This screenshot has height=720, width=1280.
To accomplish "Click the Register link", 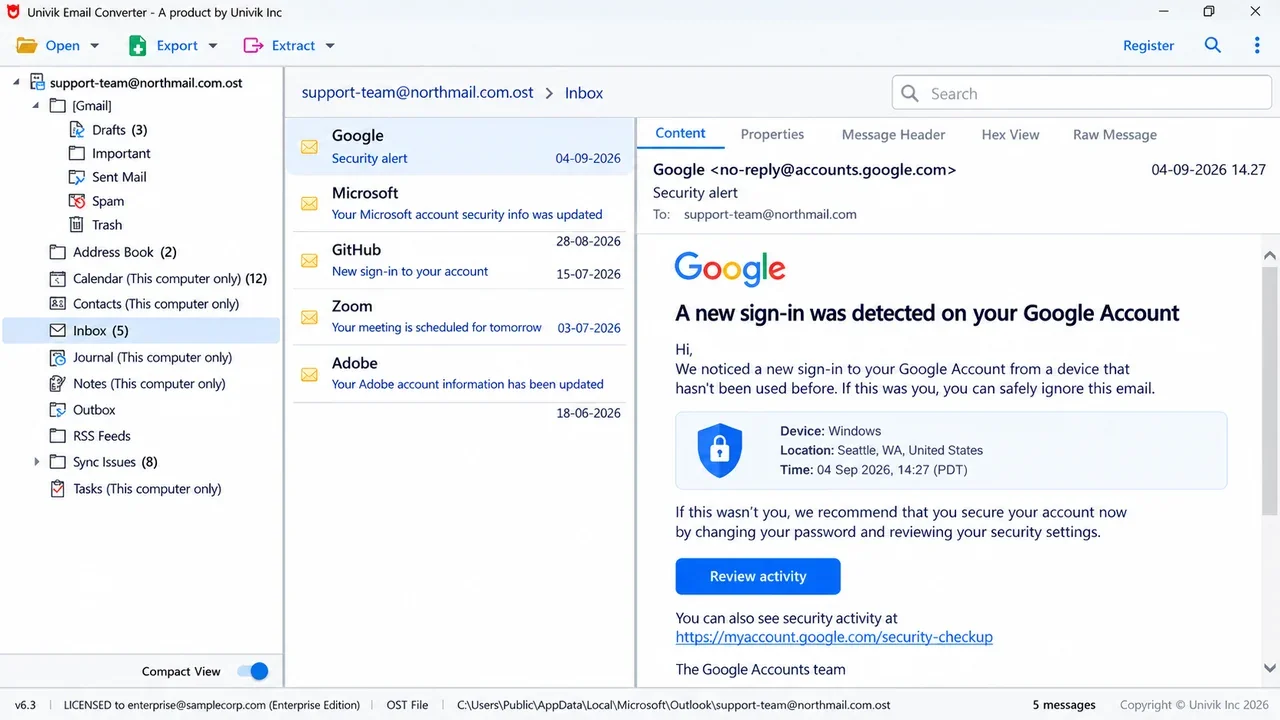I will point(1148,46).
